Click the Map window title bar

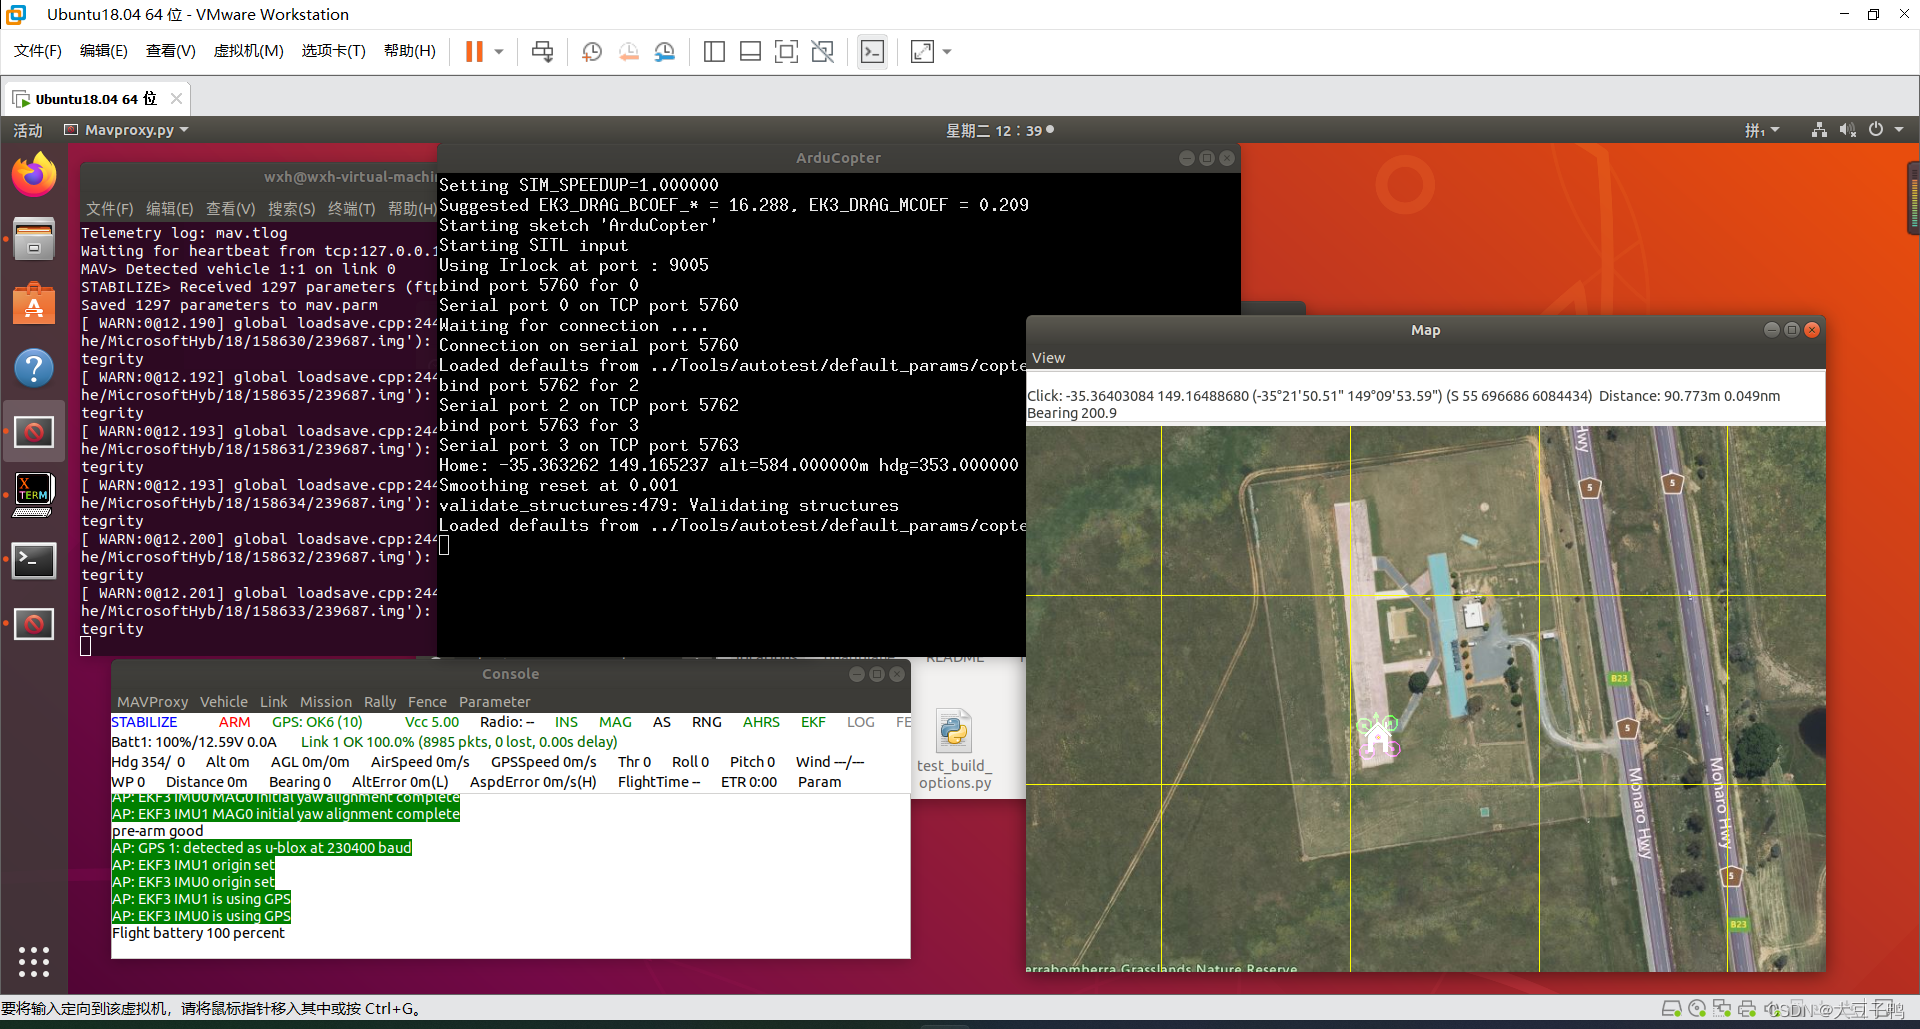coord(1426,330)
